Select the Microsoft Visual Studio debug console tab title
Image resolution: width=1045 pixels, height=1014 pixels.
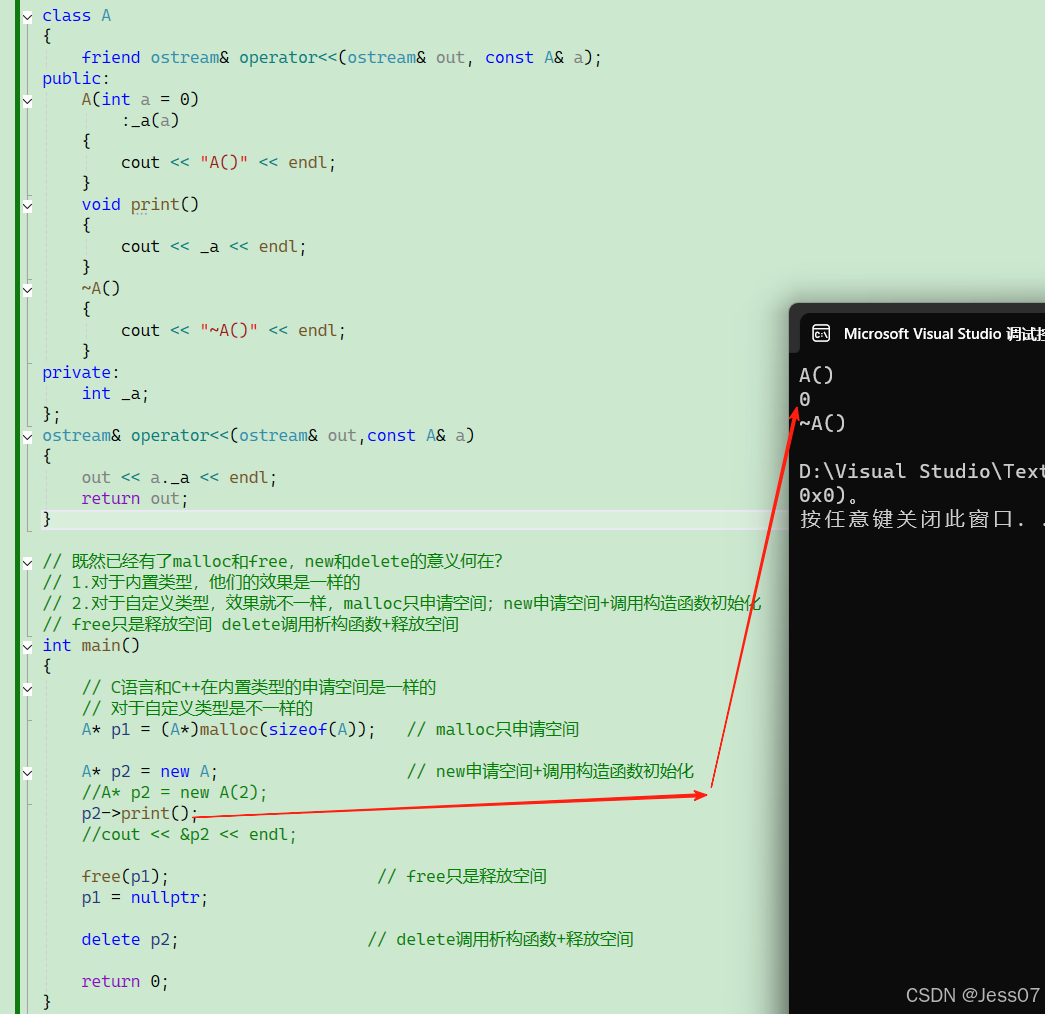pyautogui.click(x=944, y=333)
